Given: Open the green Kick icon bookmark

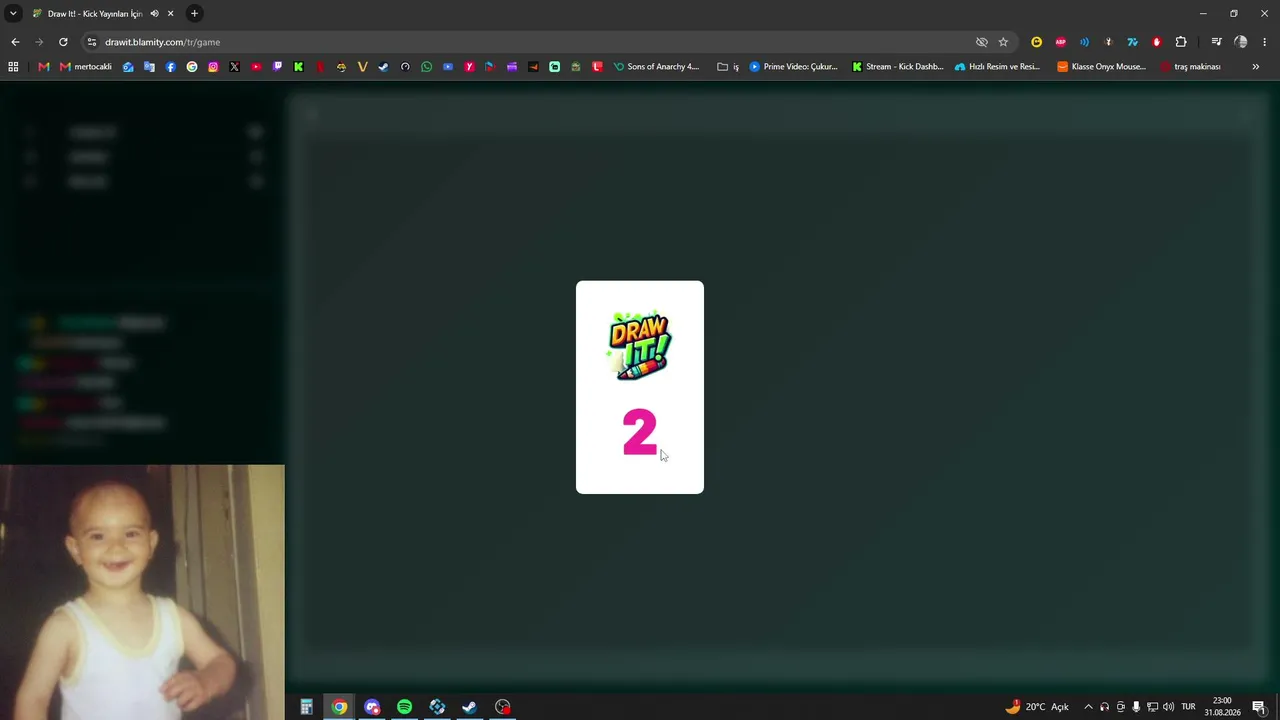Looking at the screenshot, I should pyautogui.click(x=298, y=67).
